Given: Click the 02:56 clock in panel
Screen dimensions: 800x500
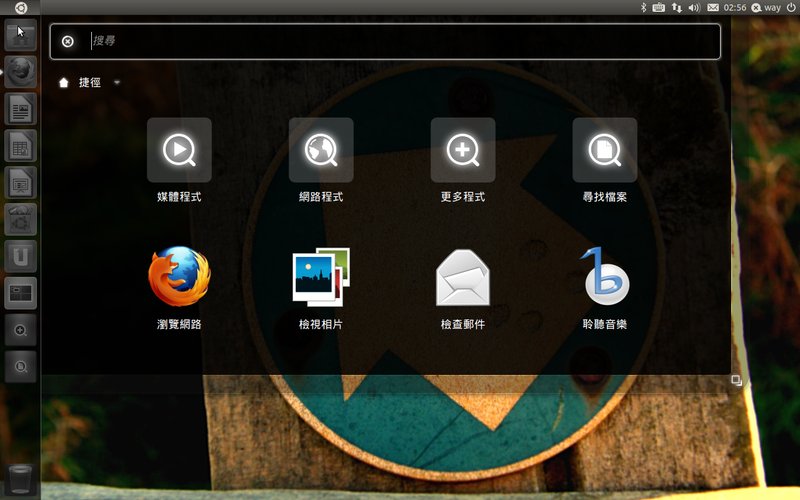Looking at the screenshot, I should (735, 7).
